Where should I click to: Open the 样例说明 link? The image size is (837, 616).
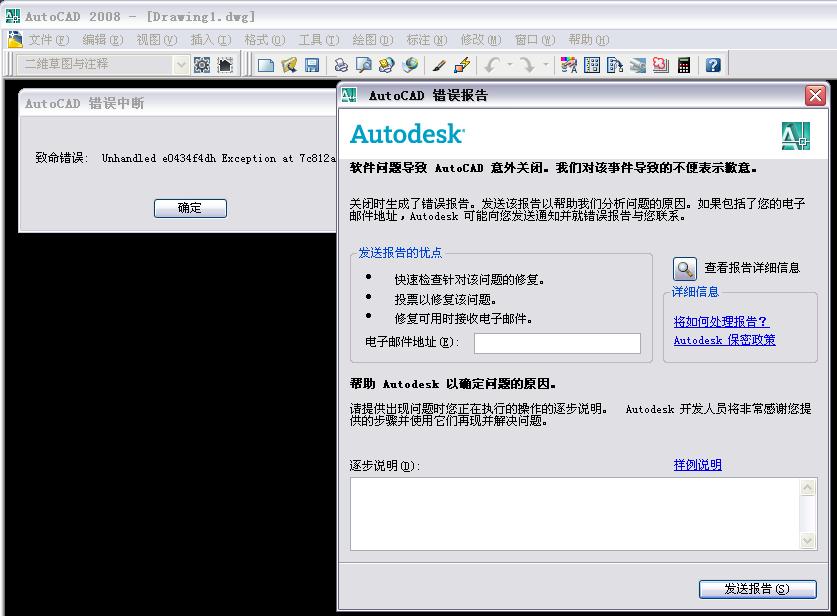coord(697,464)
